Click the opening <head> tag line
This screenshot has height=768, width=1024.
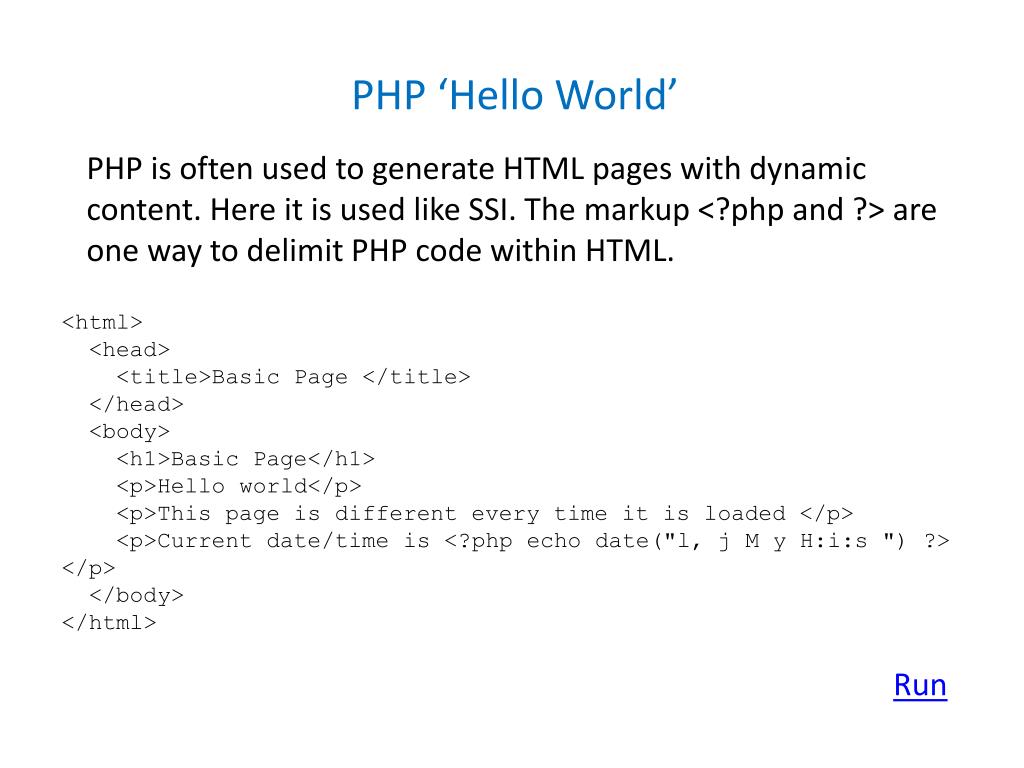click(129, 350)
